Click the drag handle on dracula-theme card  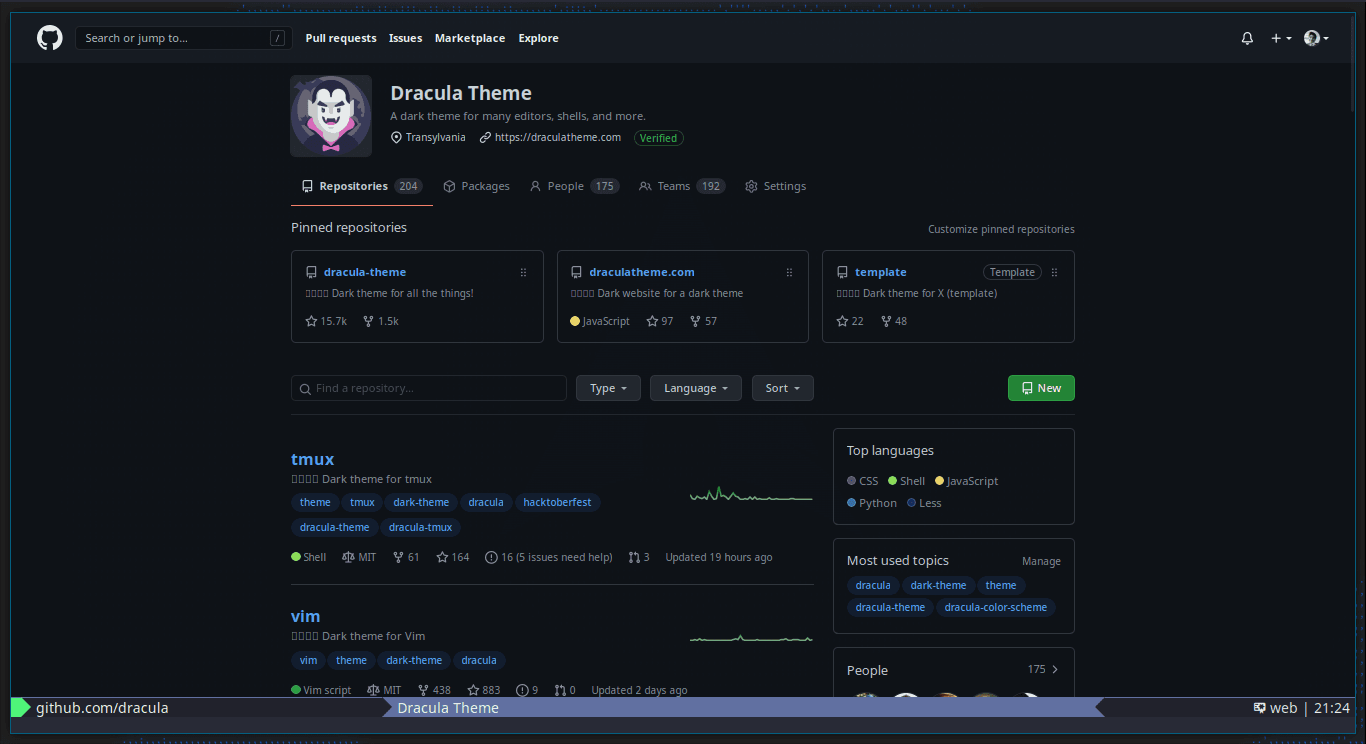tap(523, 272)
